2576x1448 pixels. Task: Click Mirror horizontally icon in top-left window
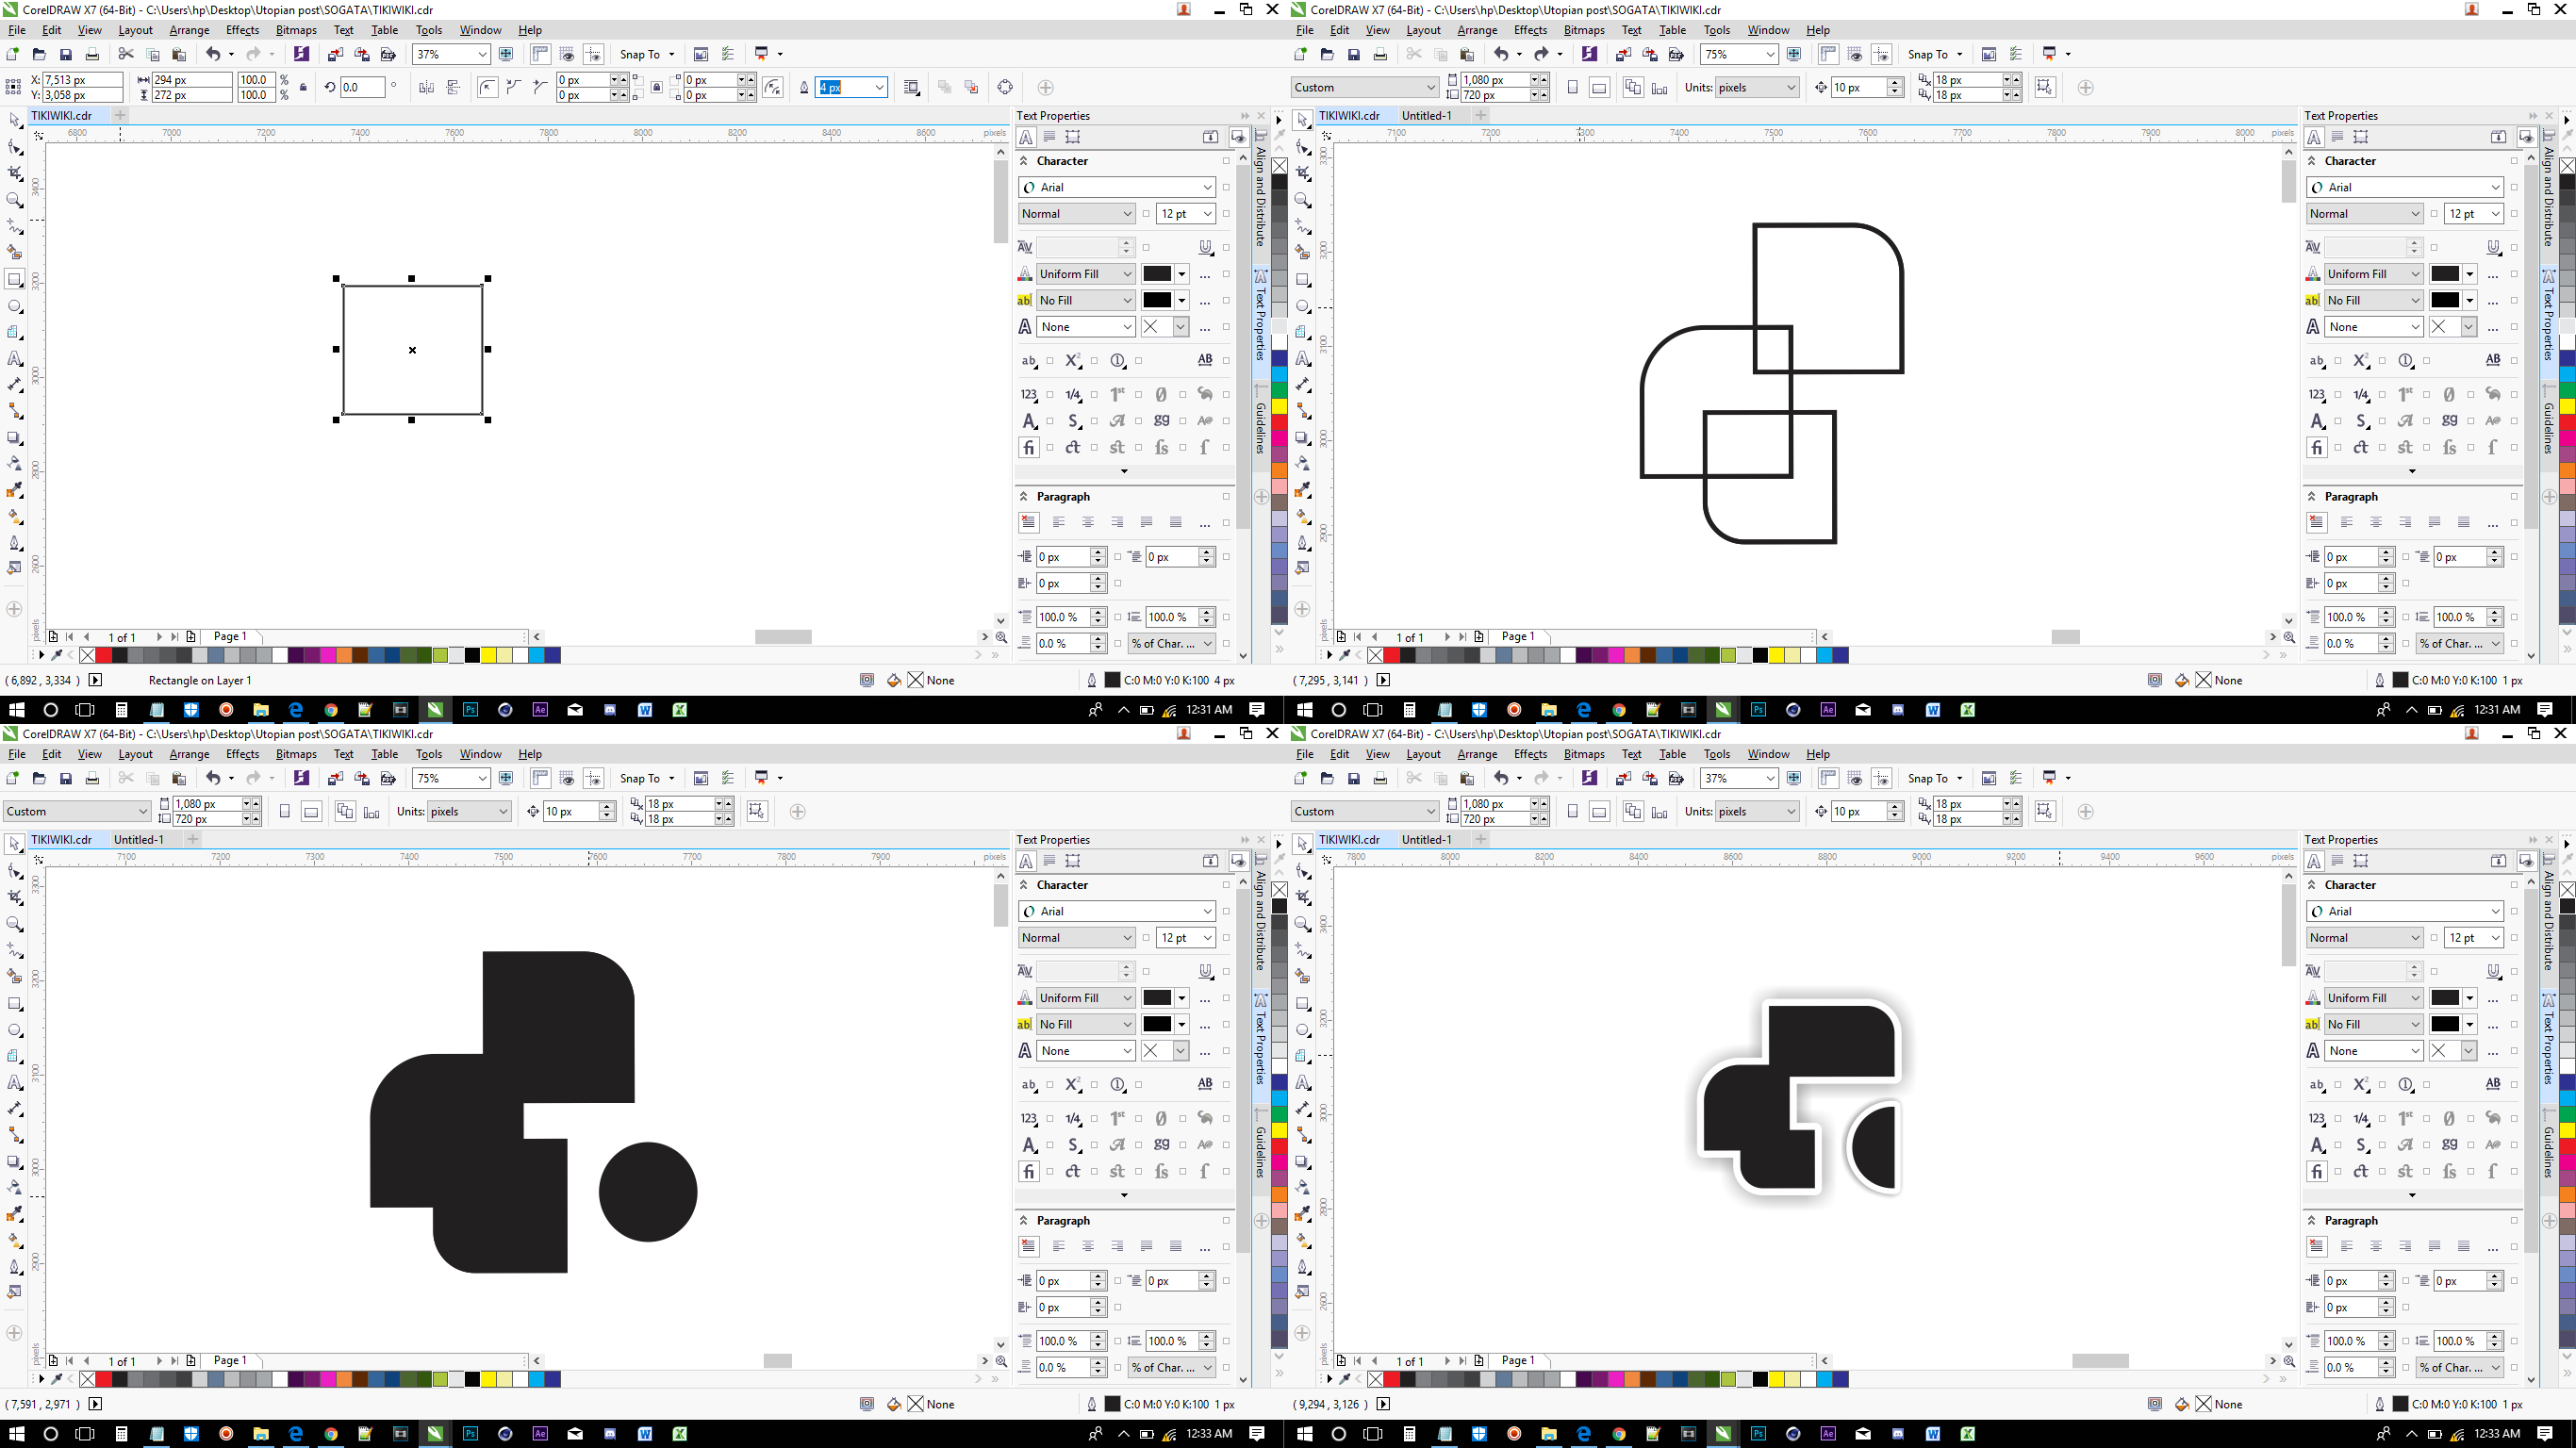pos(427,88)
